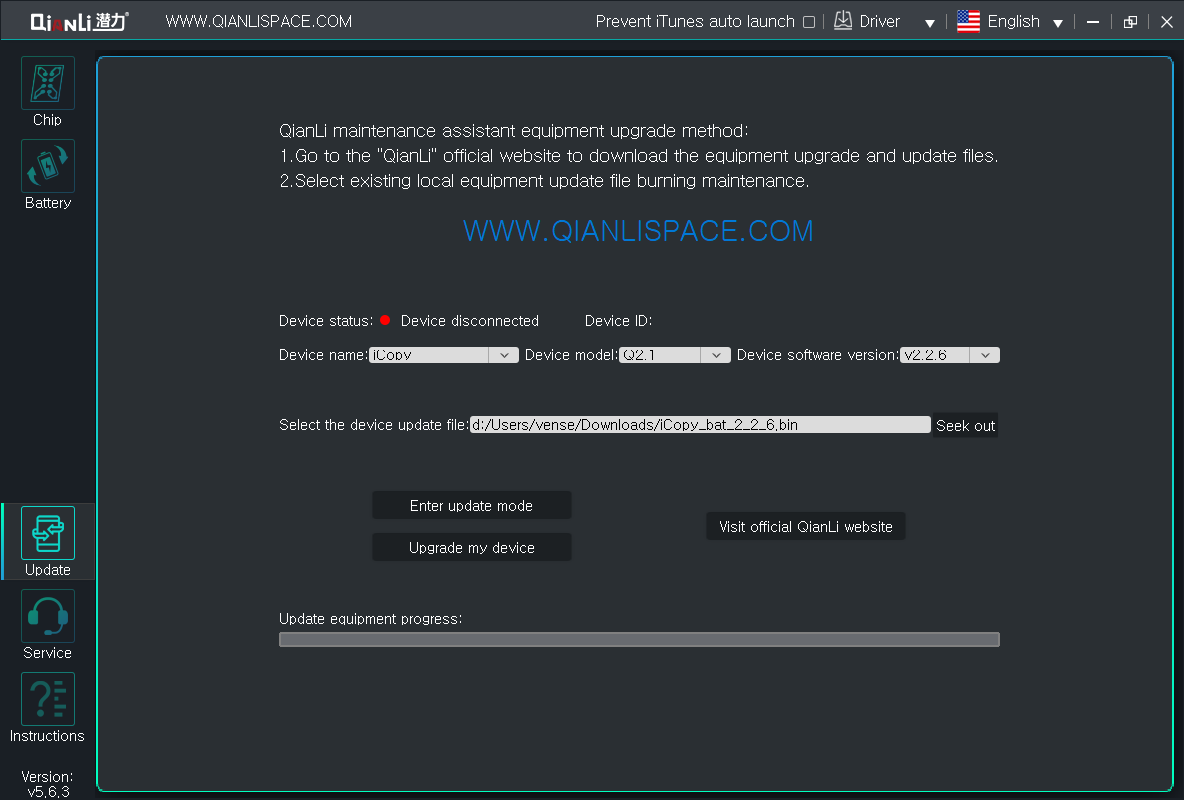
Task: Click the Seek out button
Action: [x=965, y=425]
